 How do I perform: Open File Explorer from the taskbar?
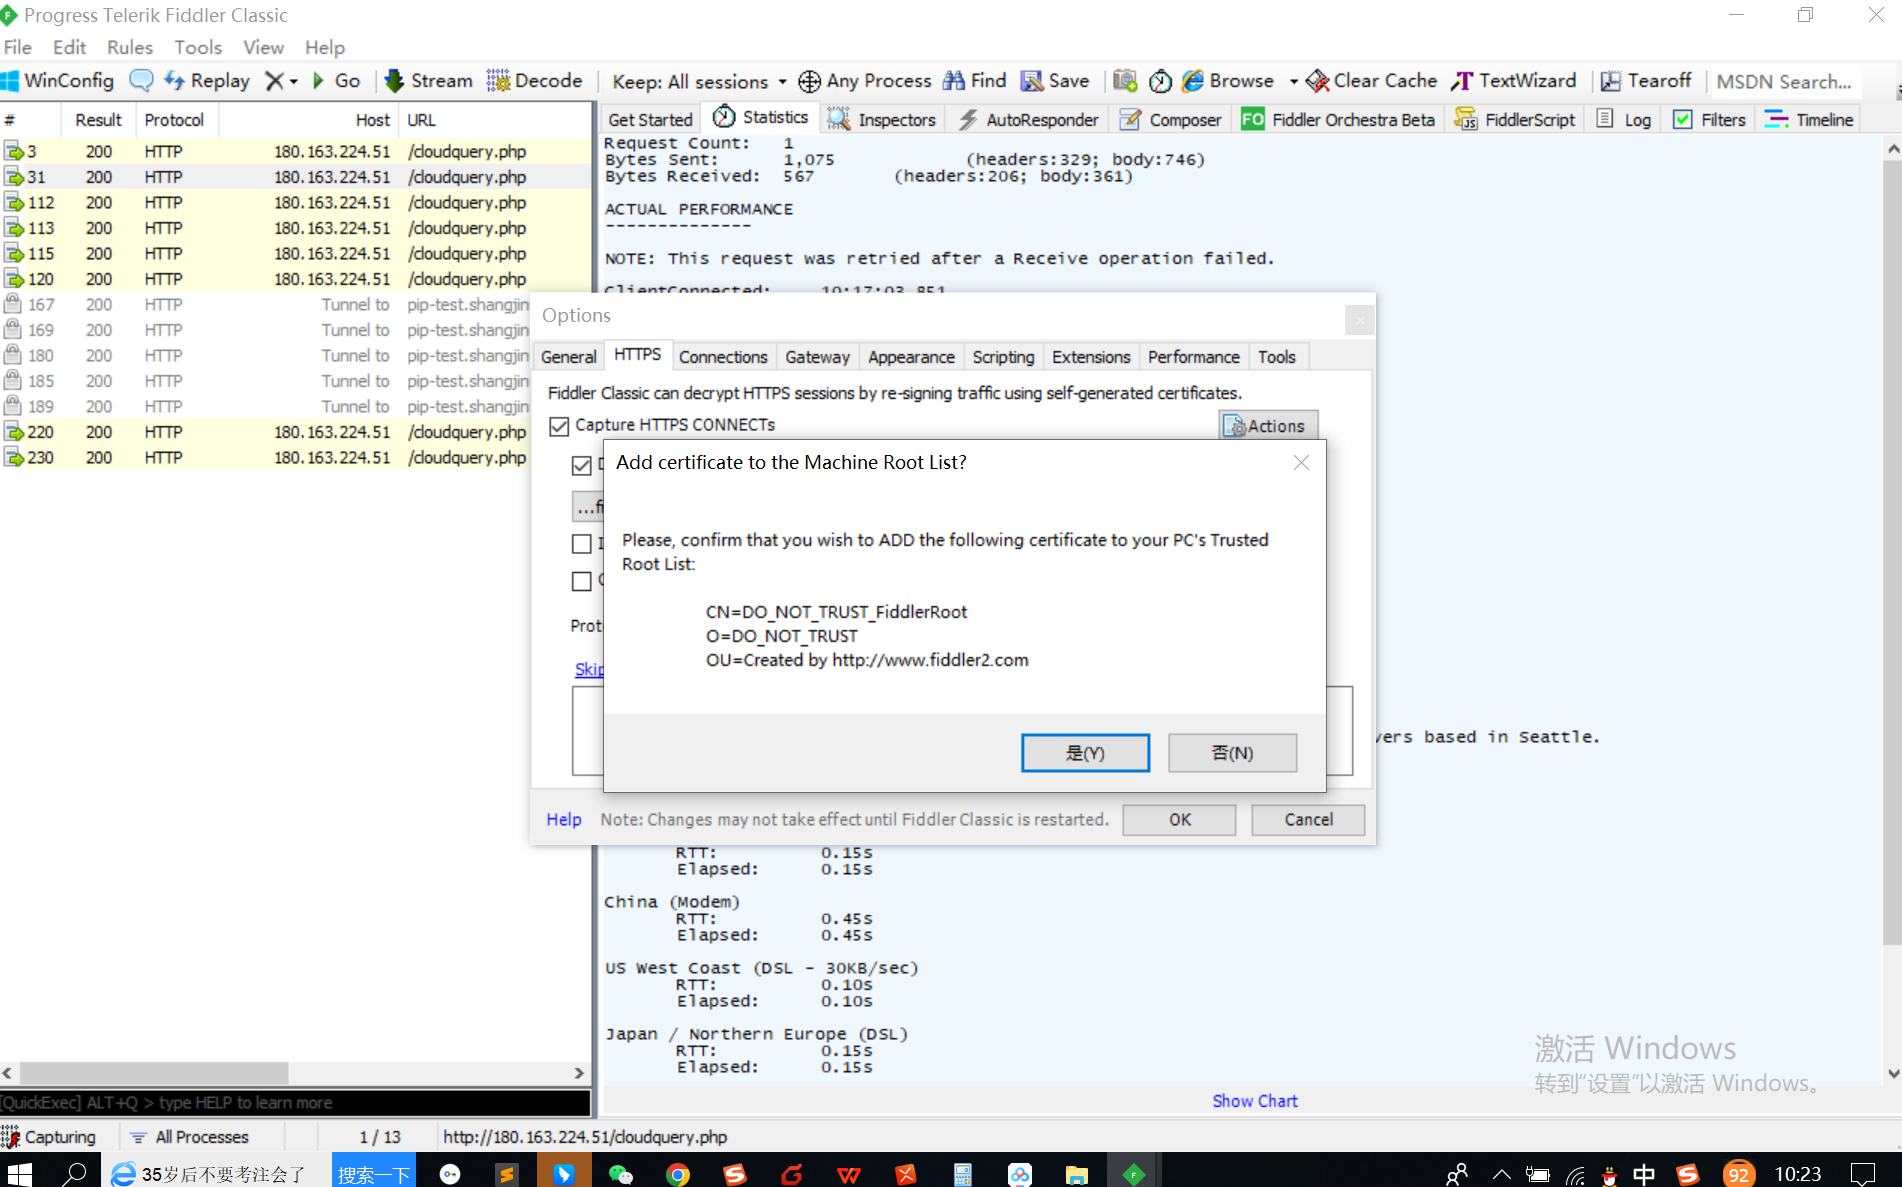(1076, 1174)
